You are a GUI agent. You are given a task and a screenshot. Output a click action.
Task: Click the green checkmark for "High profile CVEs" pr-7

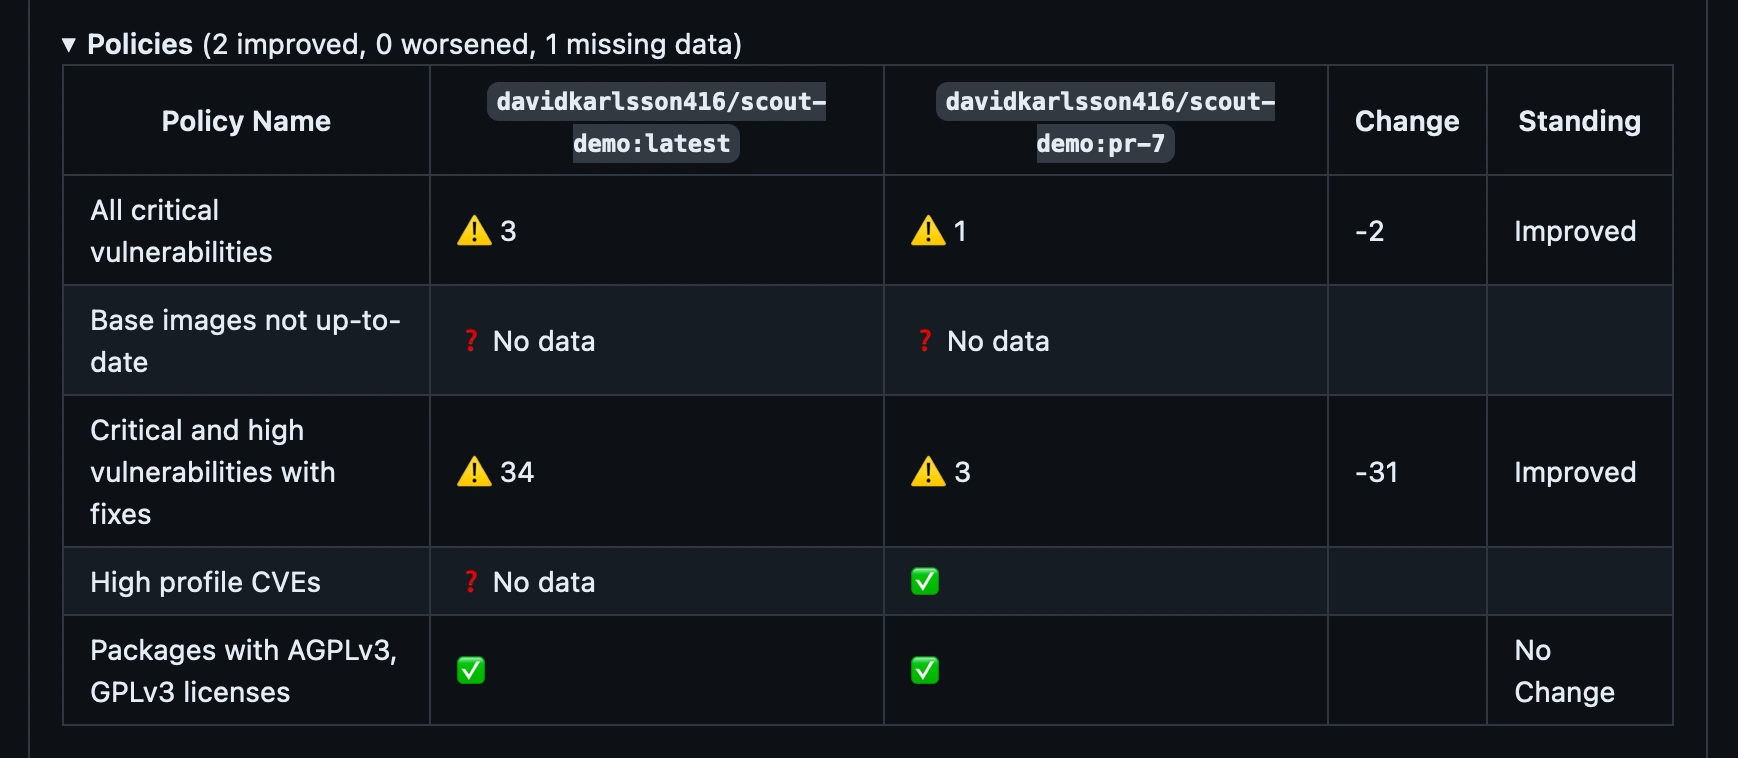923,581
